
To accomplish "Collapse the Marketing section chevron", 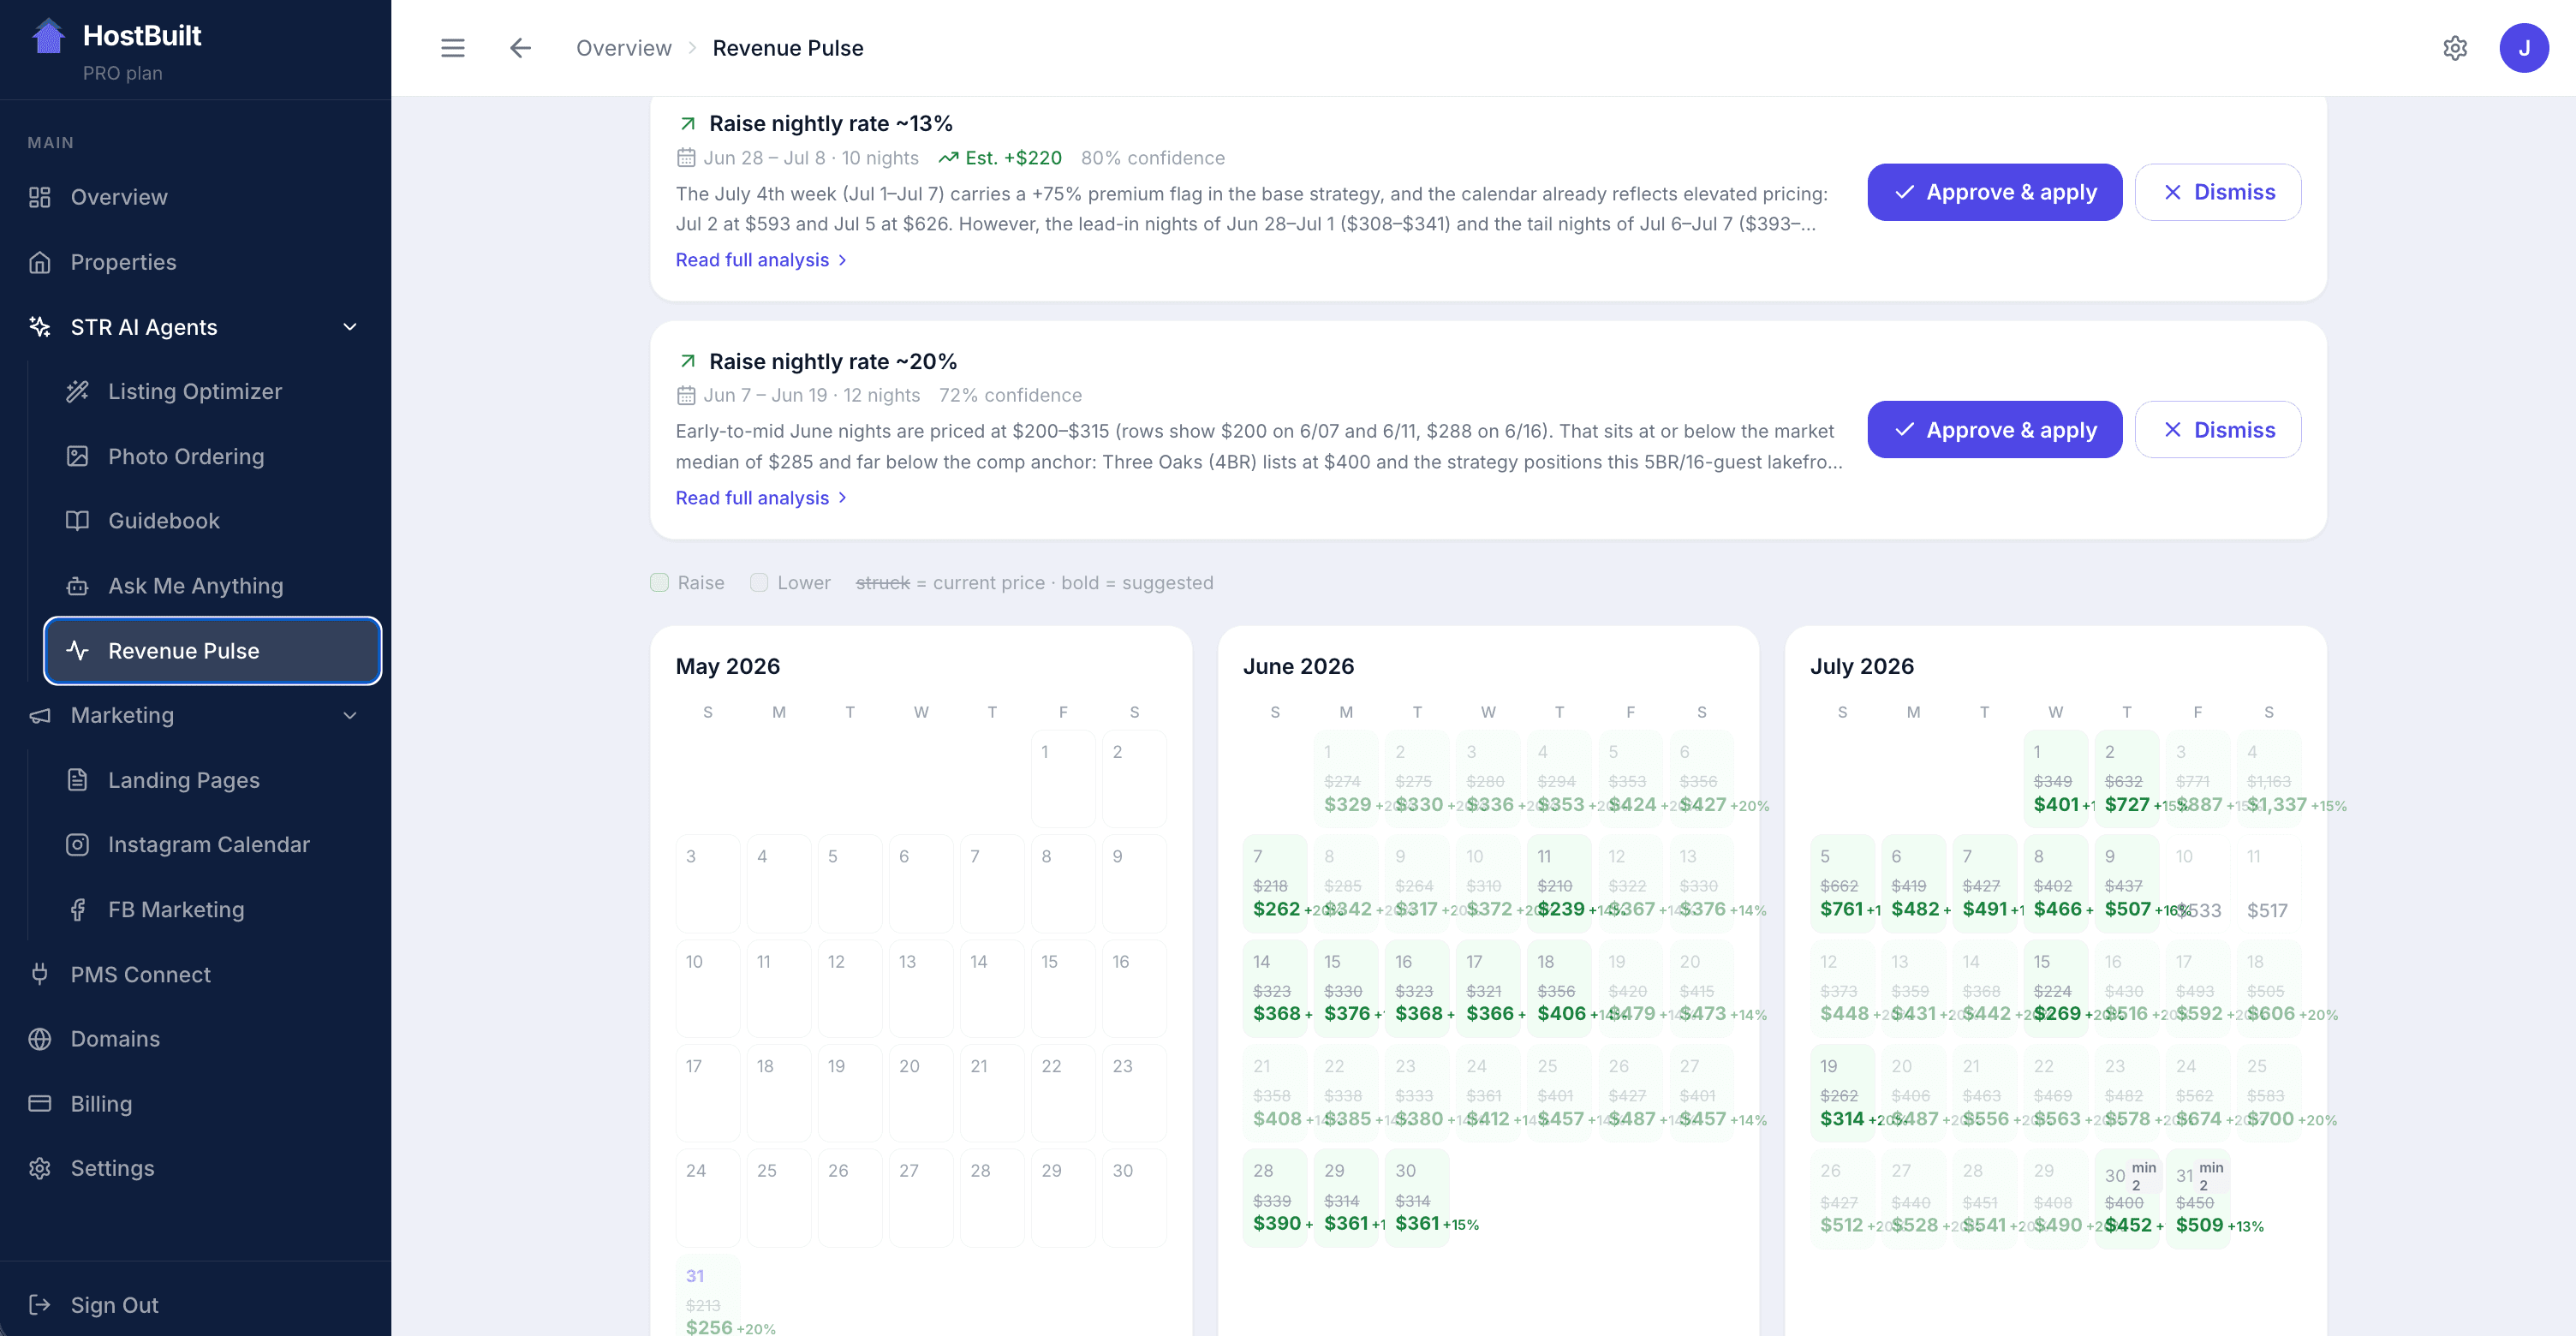I will [350, 715].
